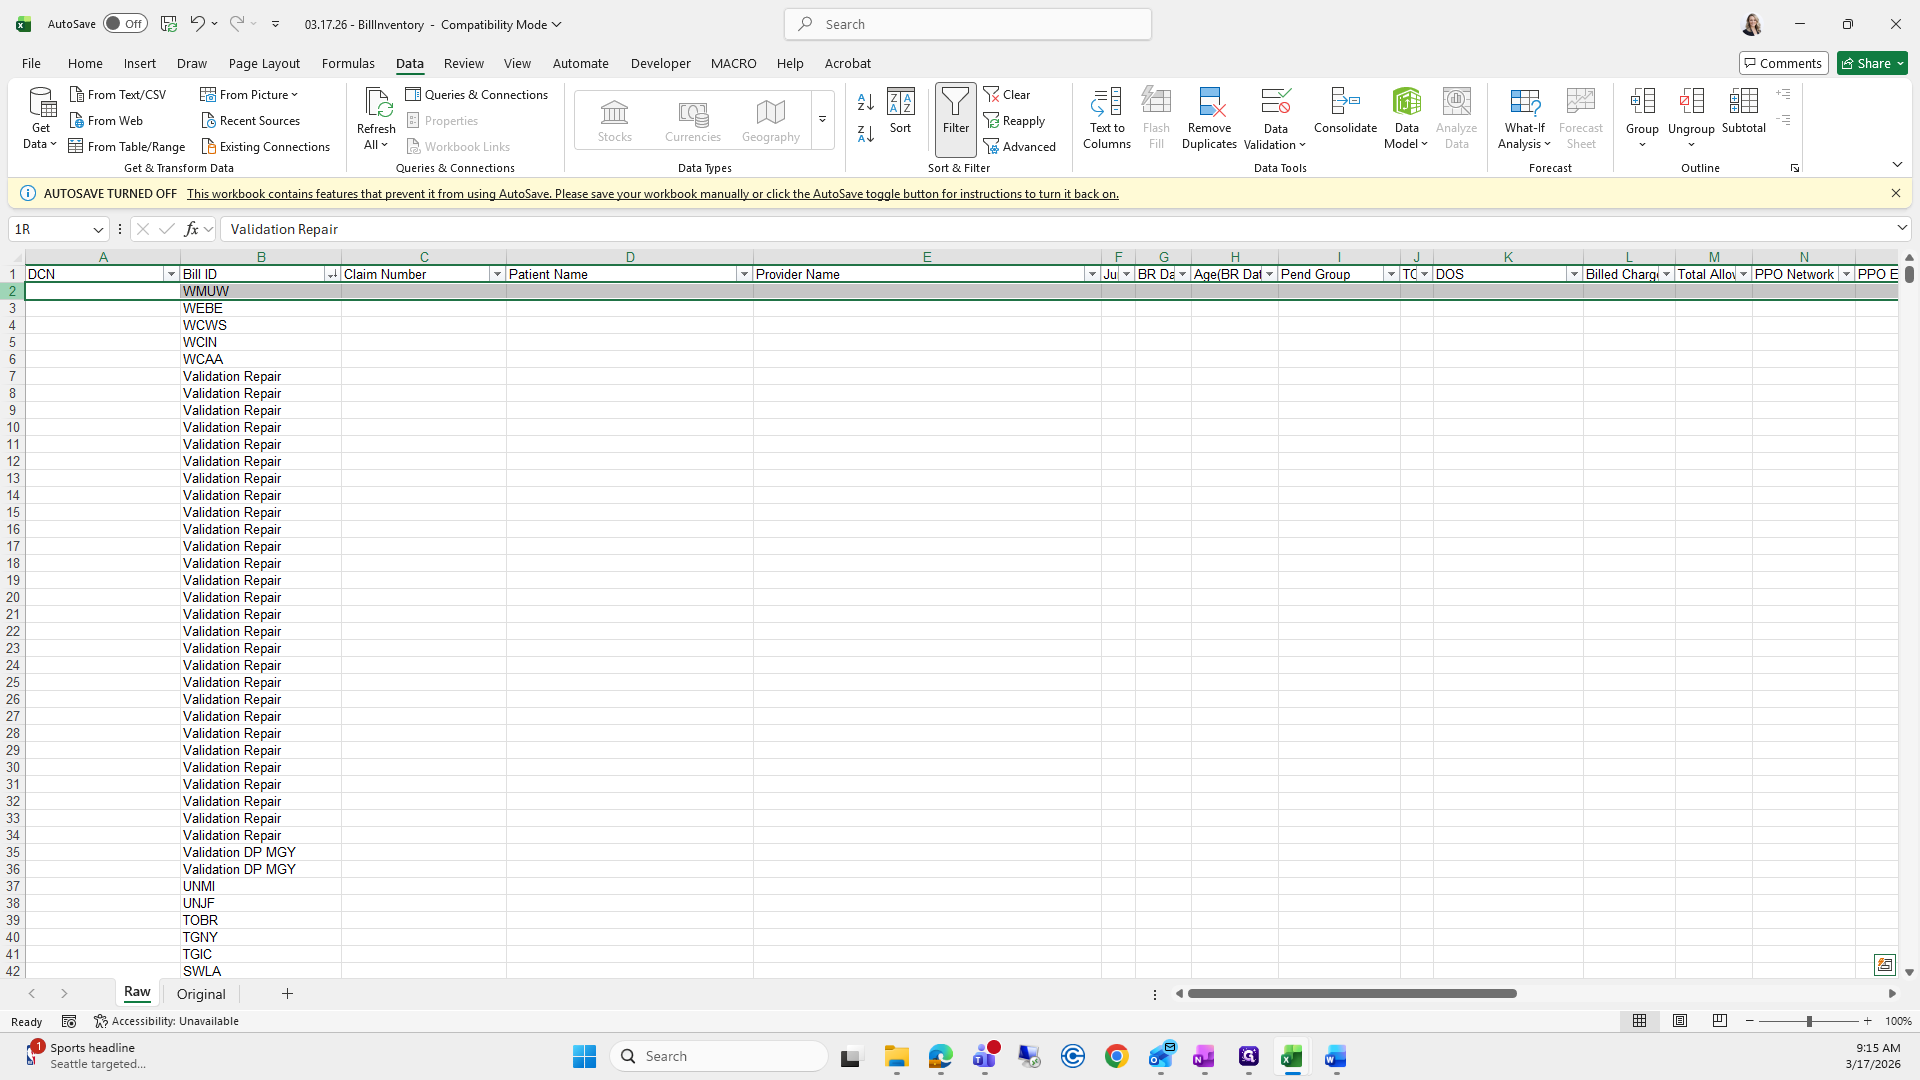Image resolution: width=1920 pixels, height=1080 pixels.
Task: Click the Excel Search box in title bar
Action: click(x=967, y=24)
